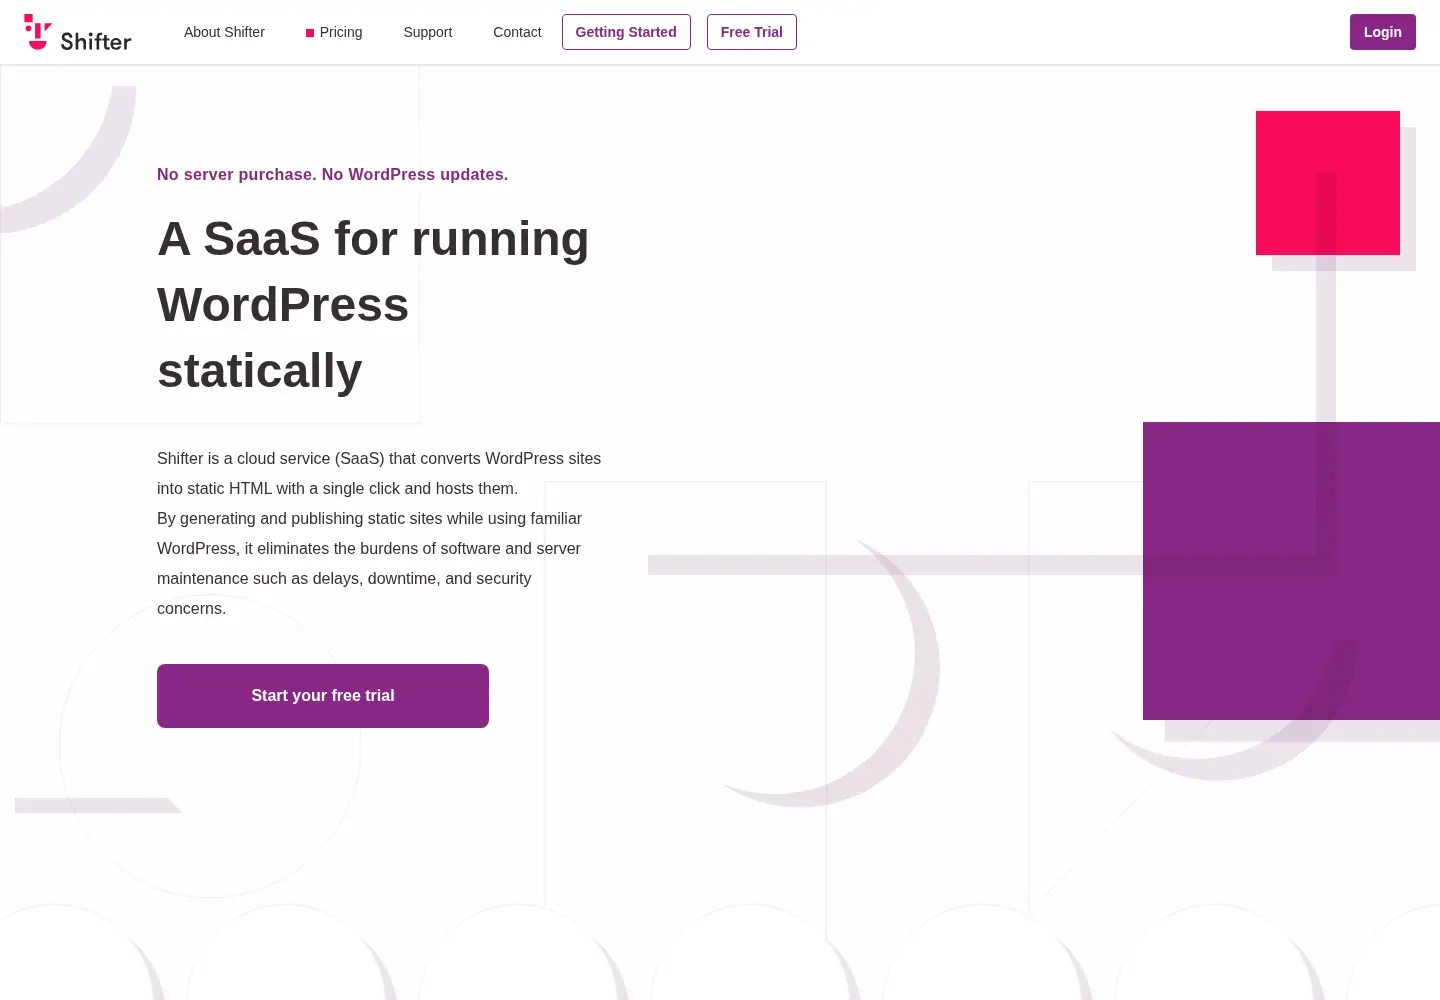Open the About Shifter menu item
1440x1000 pixels.
(224, 32)
